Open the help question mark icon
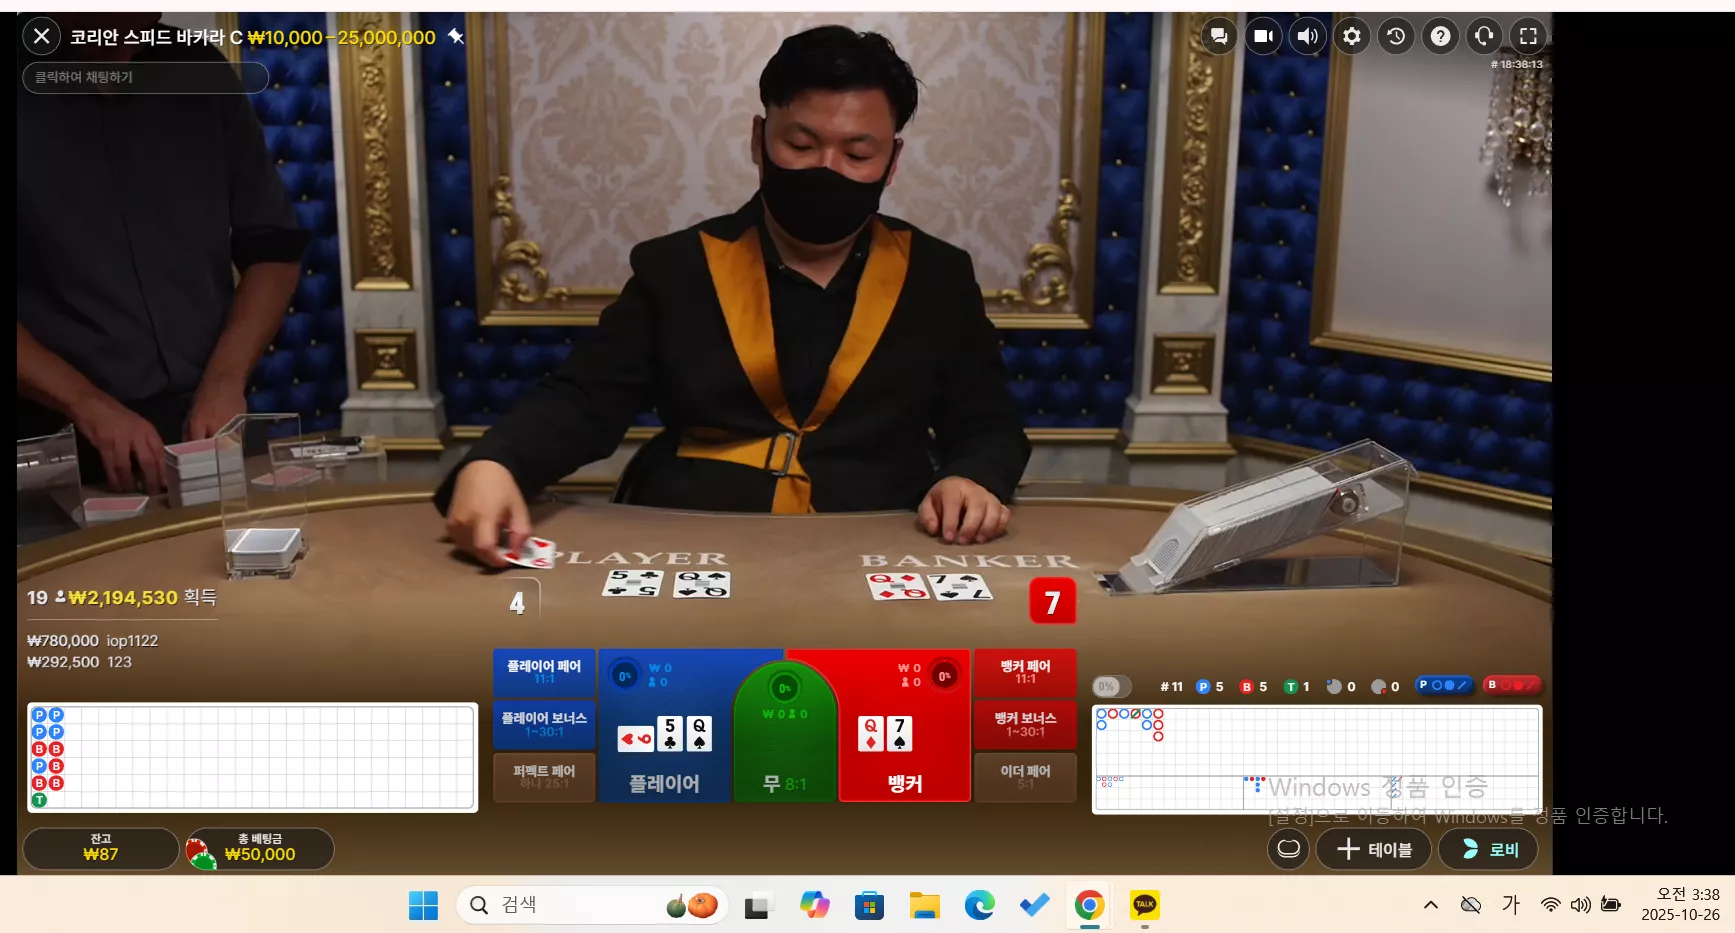Image resolution: width=1735 pixels, height=933 pixels. (1440, 36)
